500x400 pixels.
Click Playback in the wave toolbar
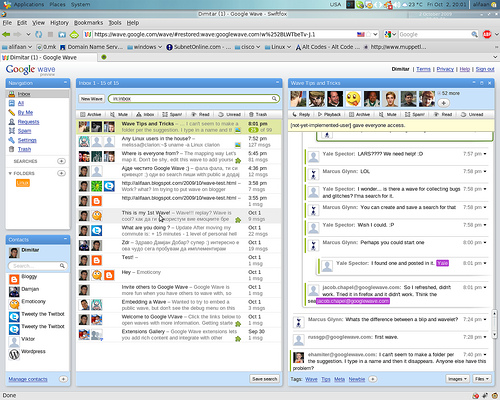click(329, 114)
